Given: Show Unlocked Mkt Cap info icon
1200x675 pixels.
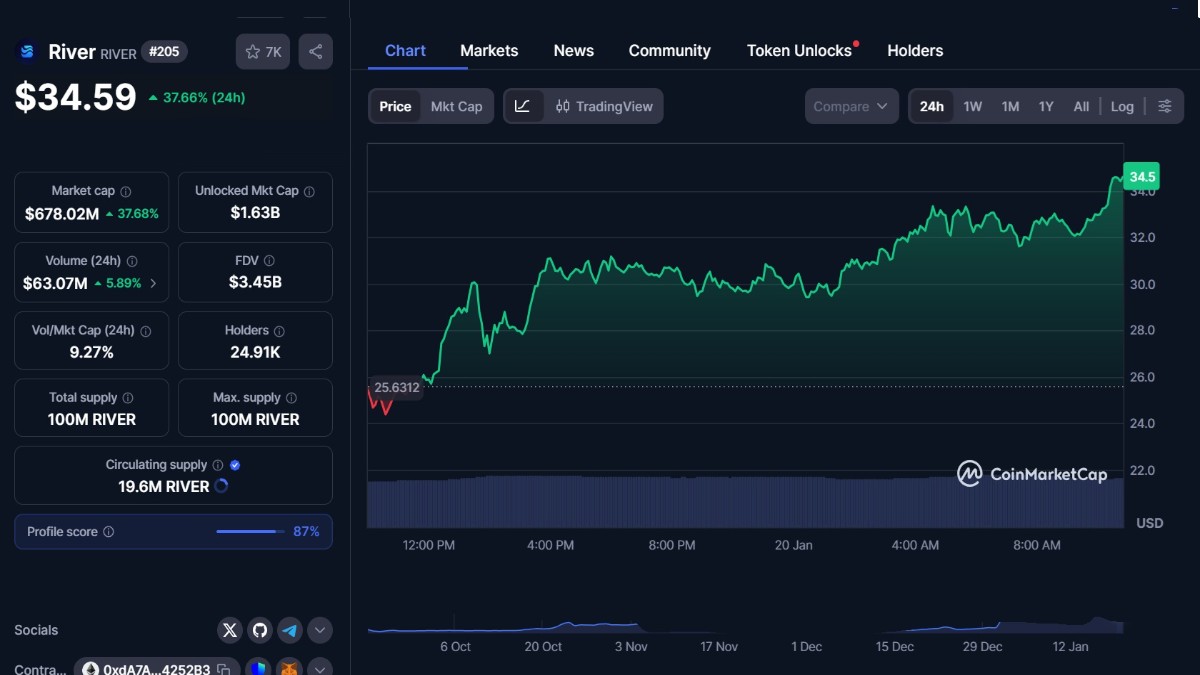Looking at the screenshot, I should (x=309, y=191).
